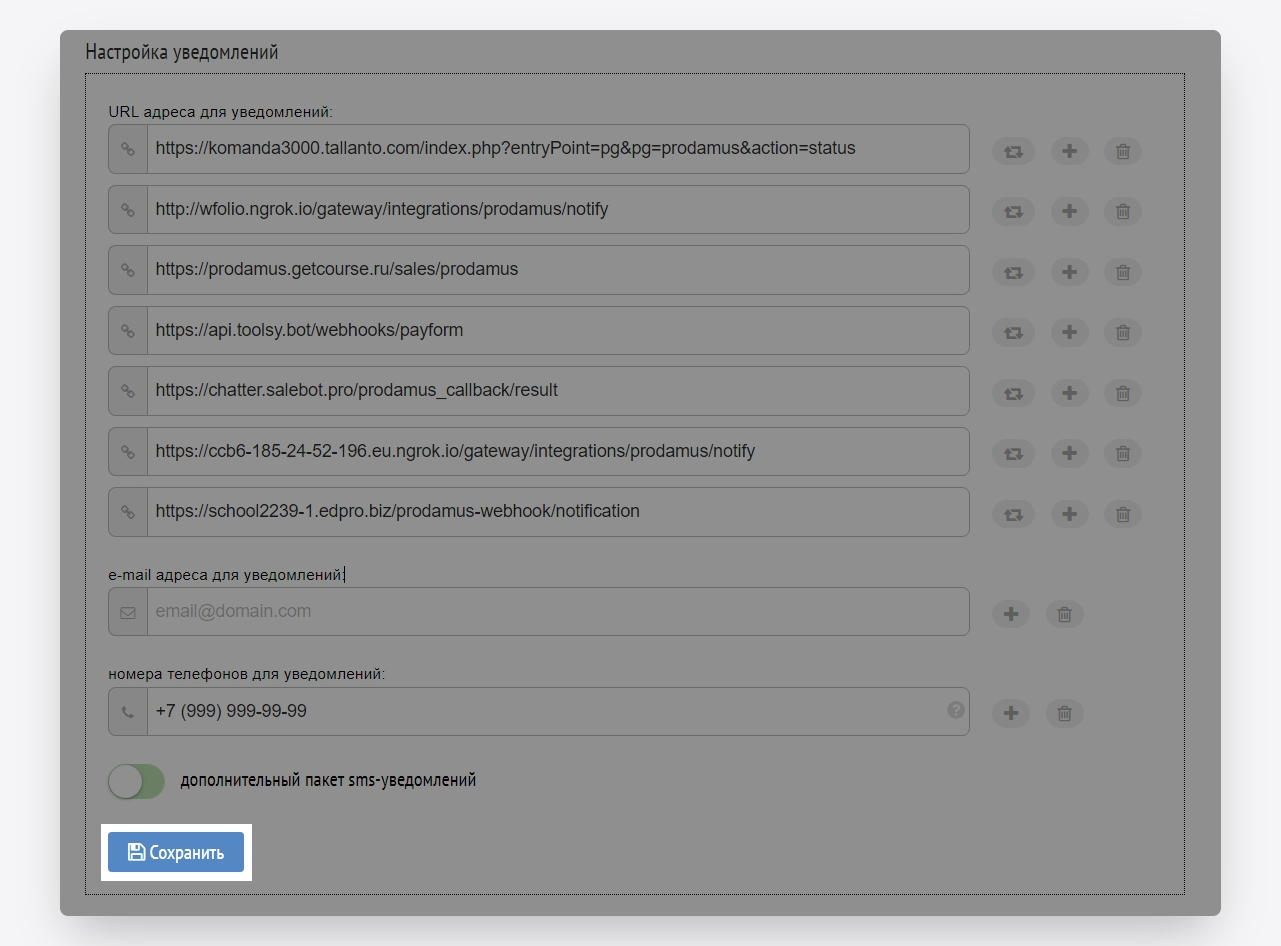Click the resend icon for the edpro.biz URL
The height and width of the screenshot is (946, 1281).
pos(1013,514)
